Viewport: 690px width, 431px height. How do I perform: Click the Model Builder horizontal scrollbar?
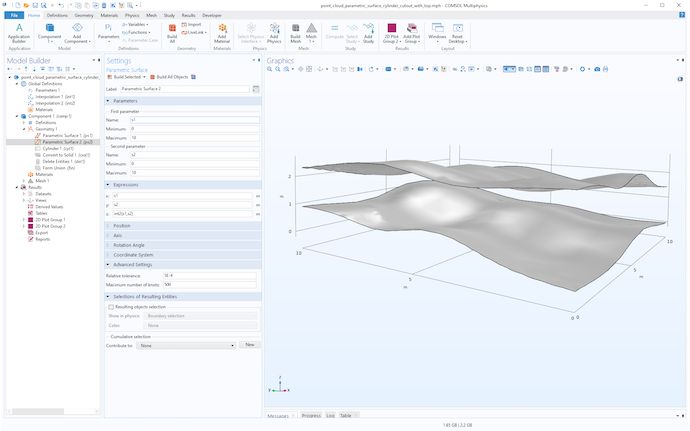click(x=38, y=411)
